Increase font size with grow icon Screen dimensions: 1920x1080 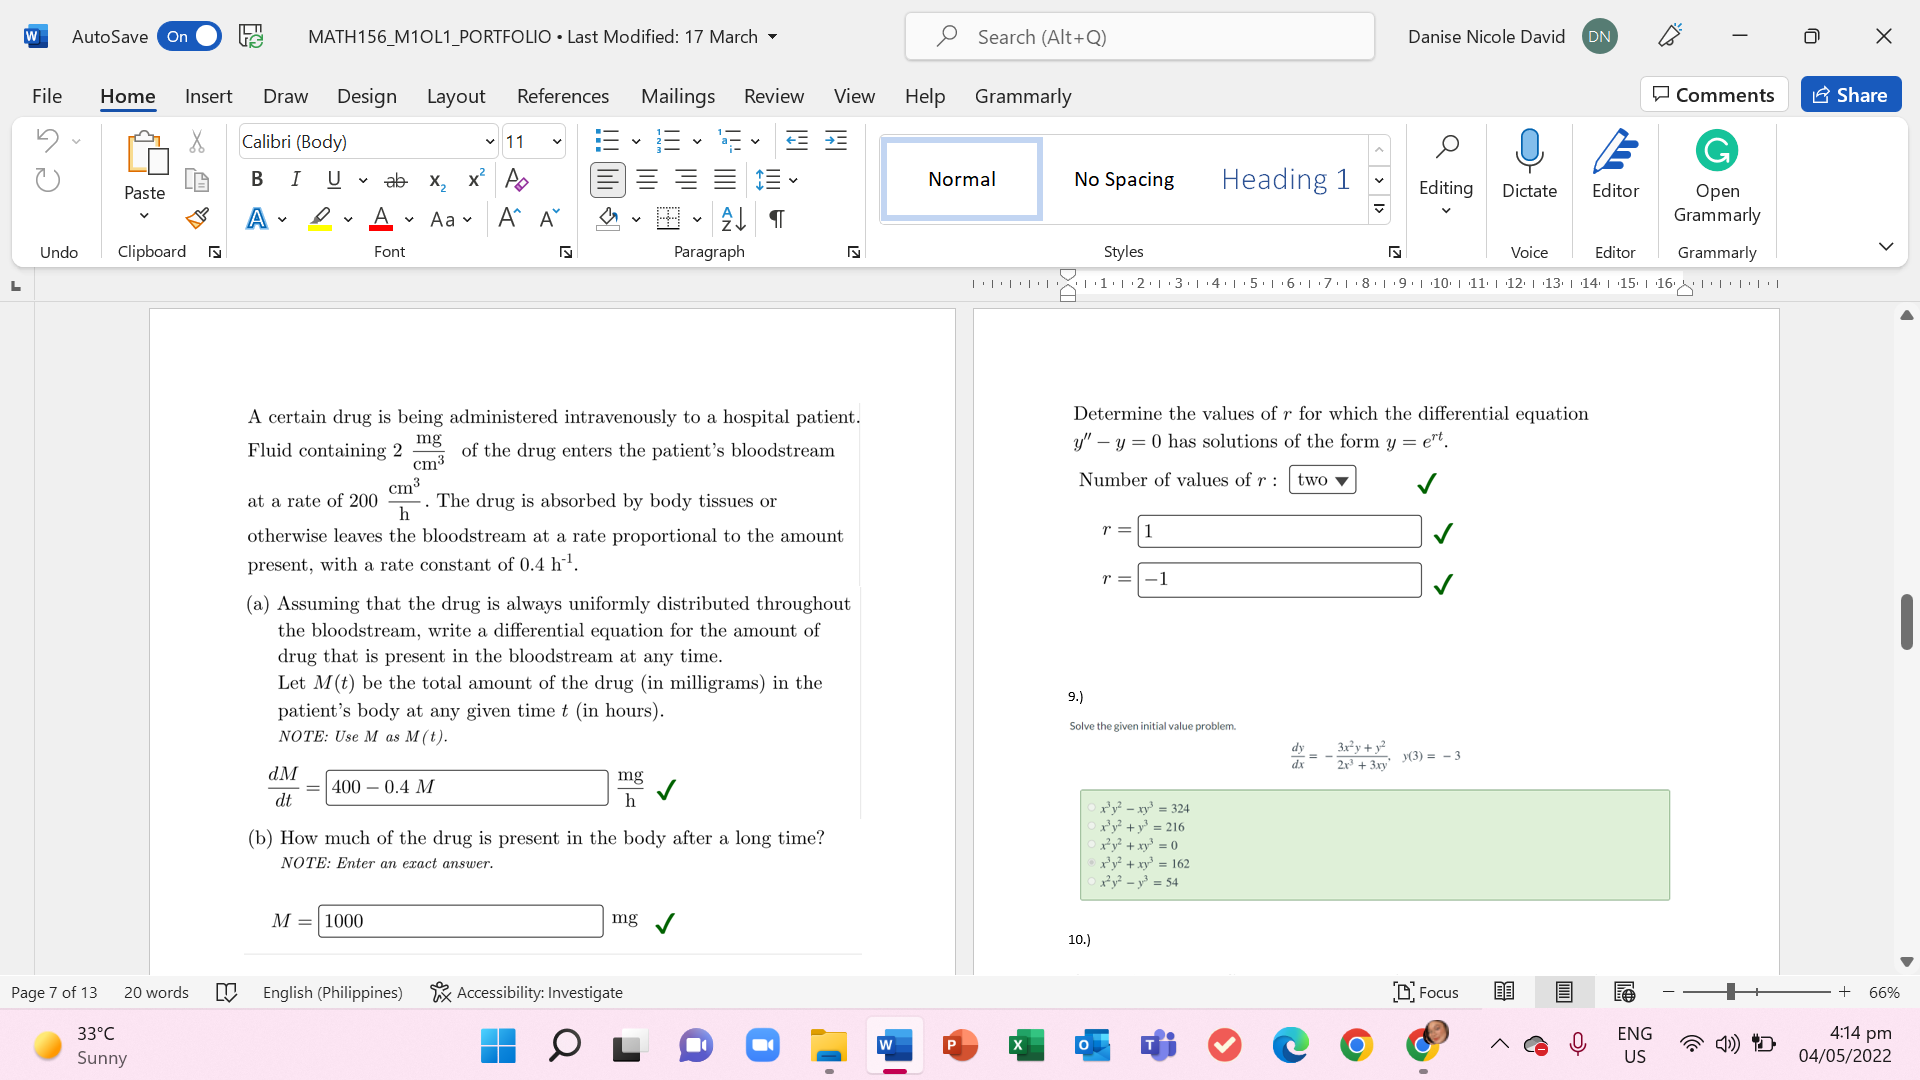509,218
